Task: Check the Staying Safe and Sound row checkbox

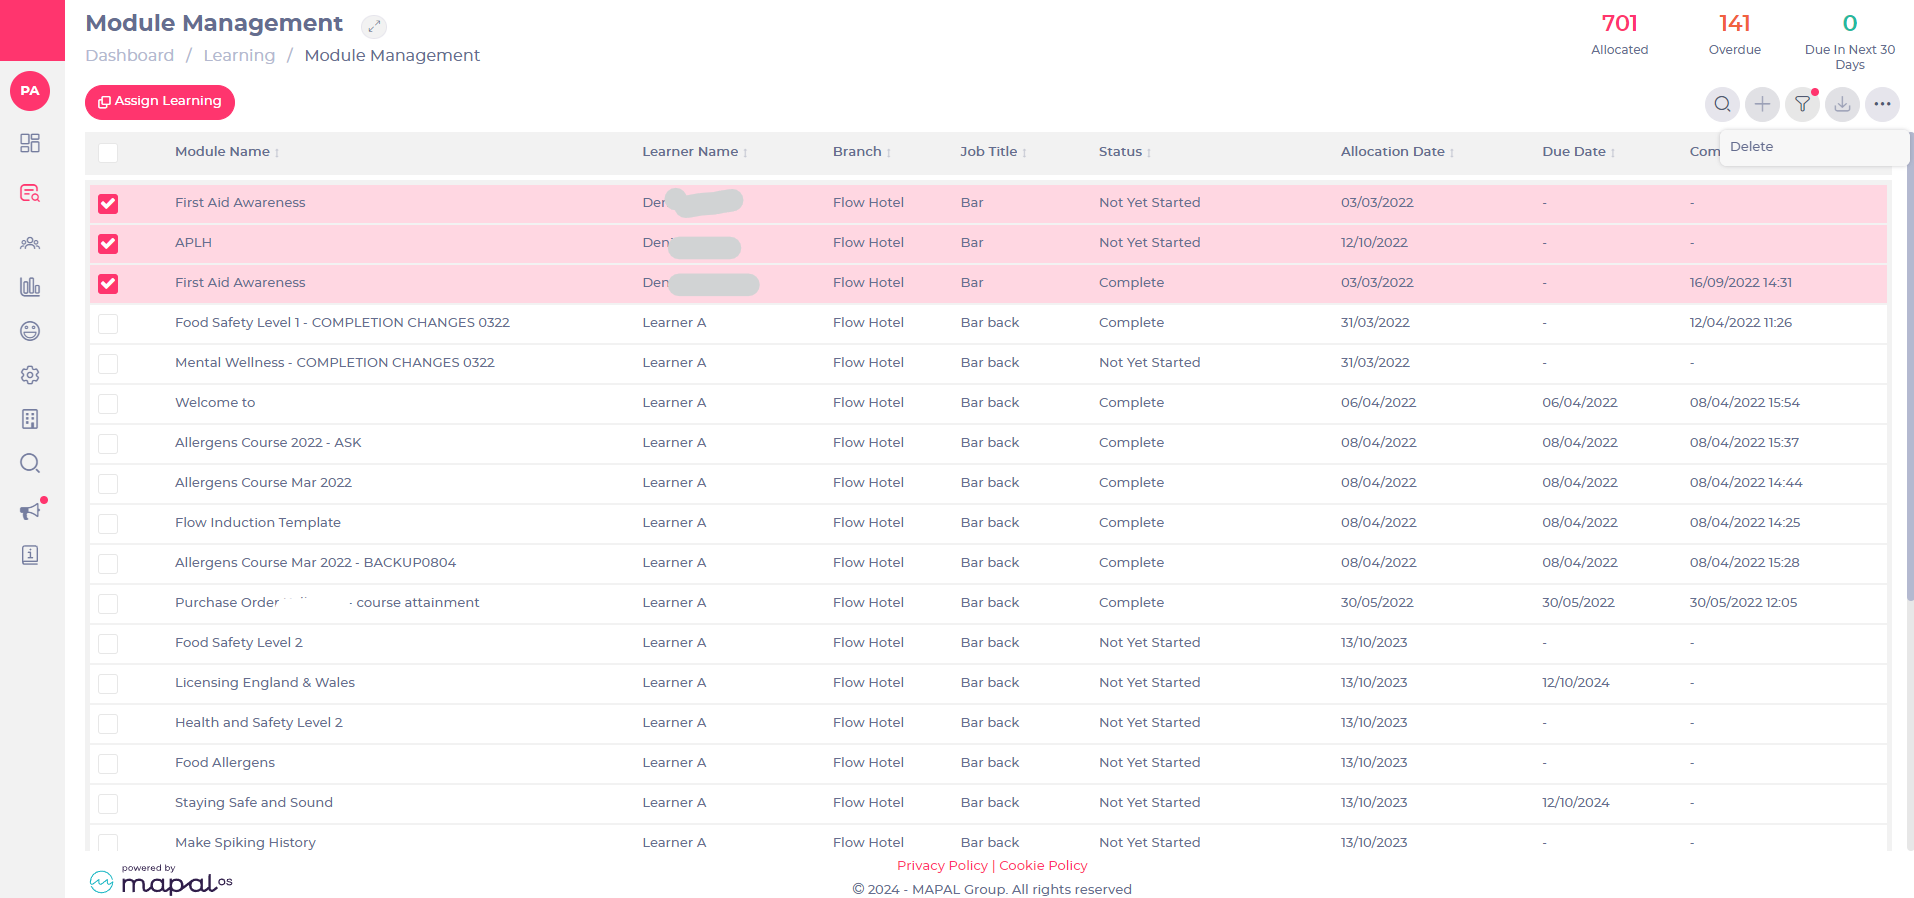Action: (x=108, y=804)
